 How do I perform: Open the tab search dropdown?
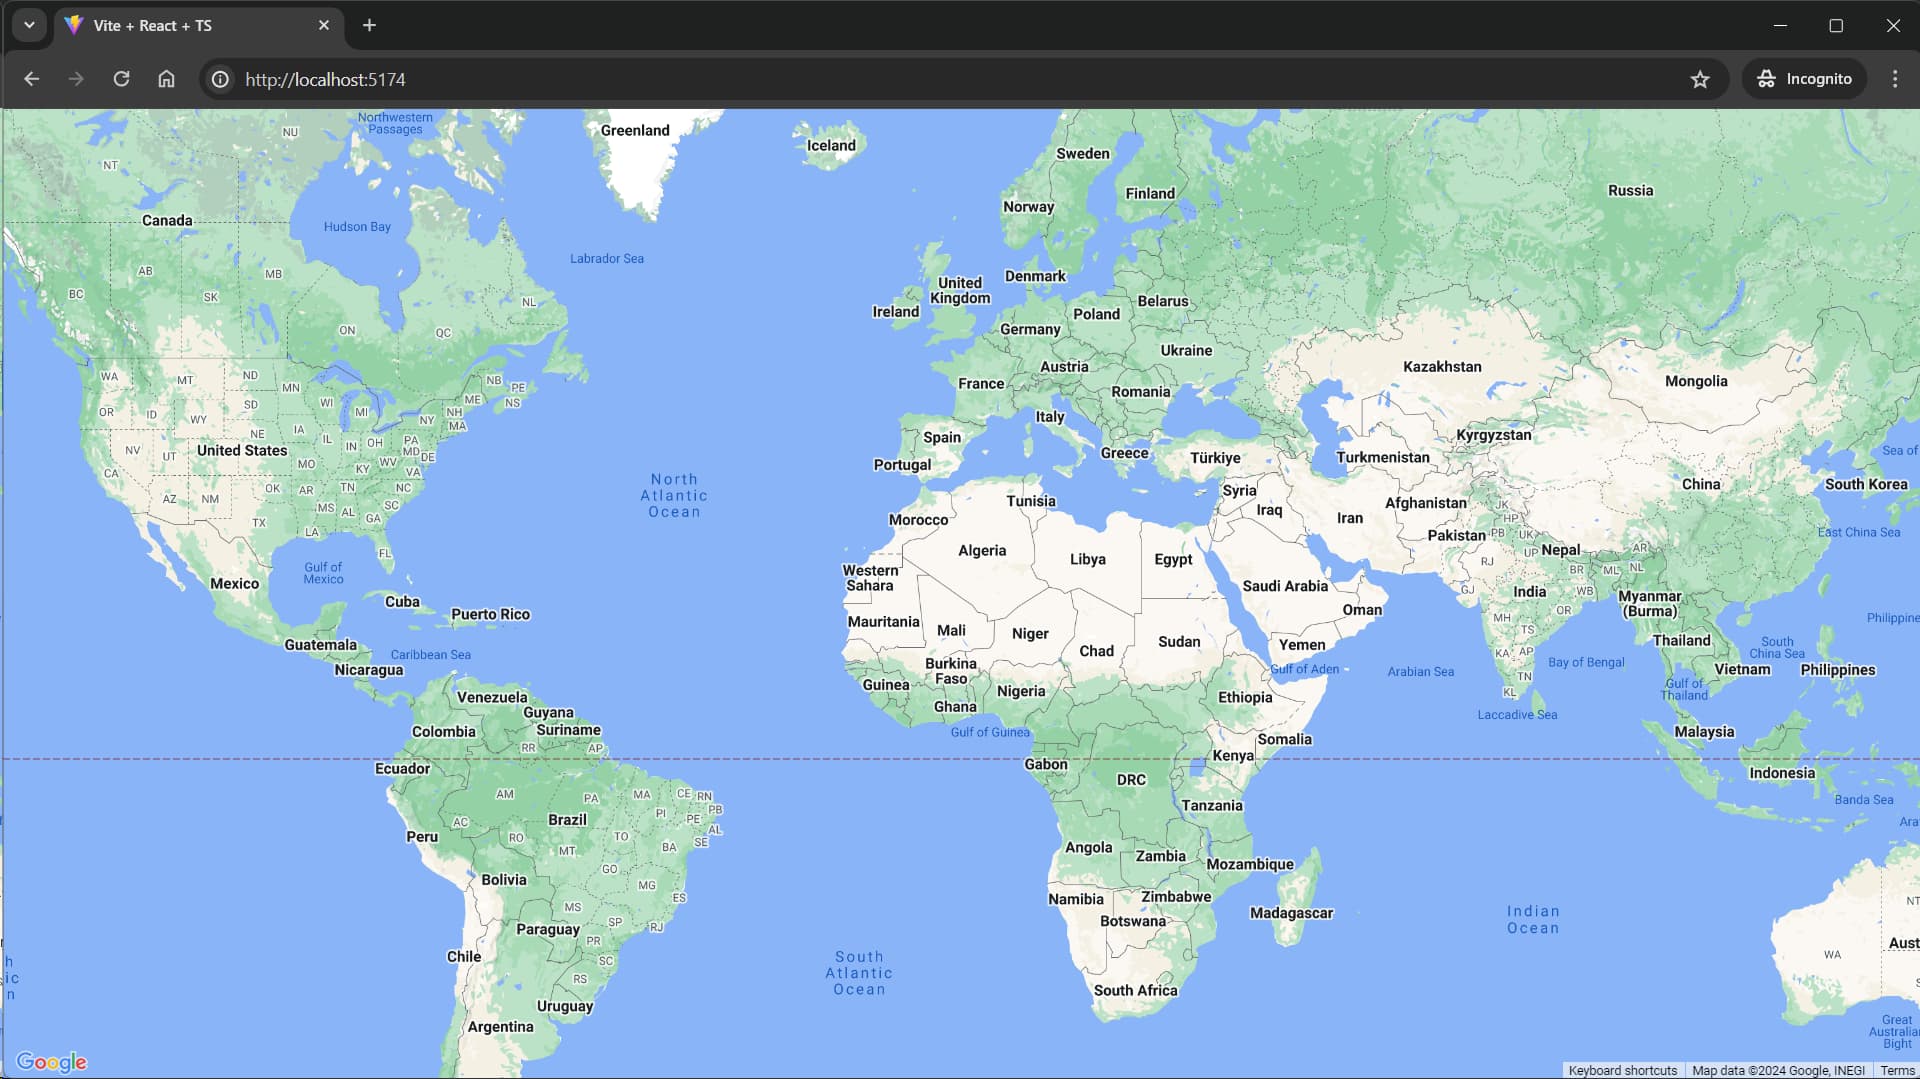tap(29, 25)
